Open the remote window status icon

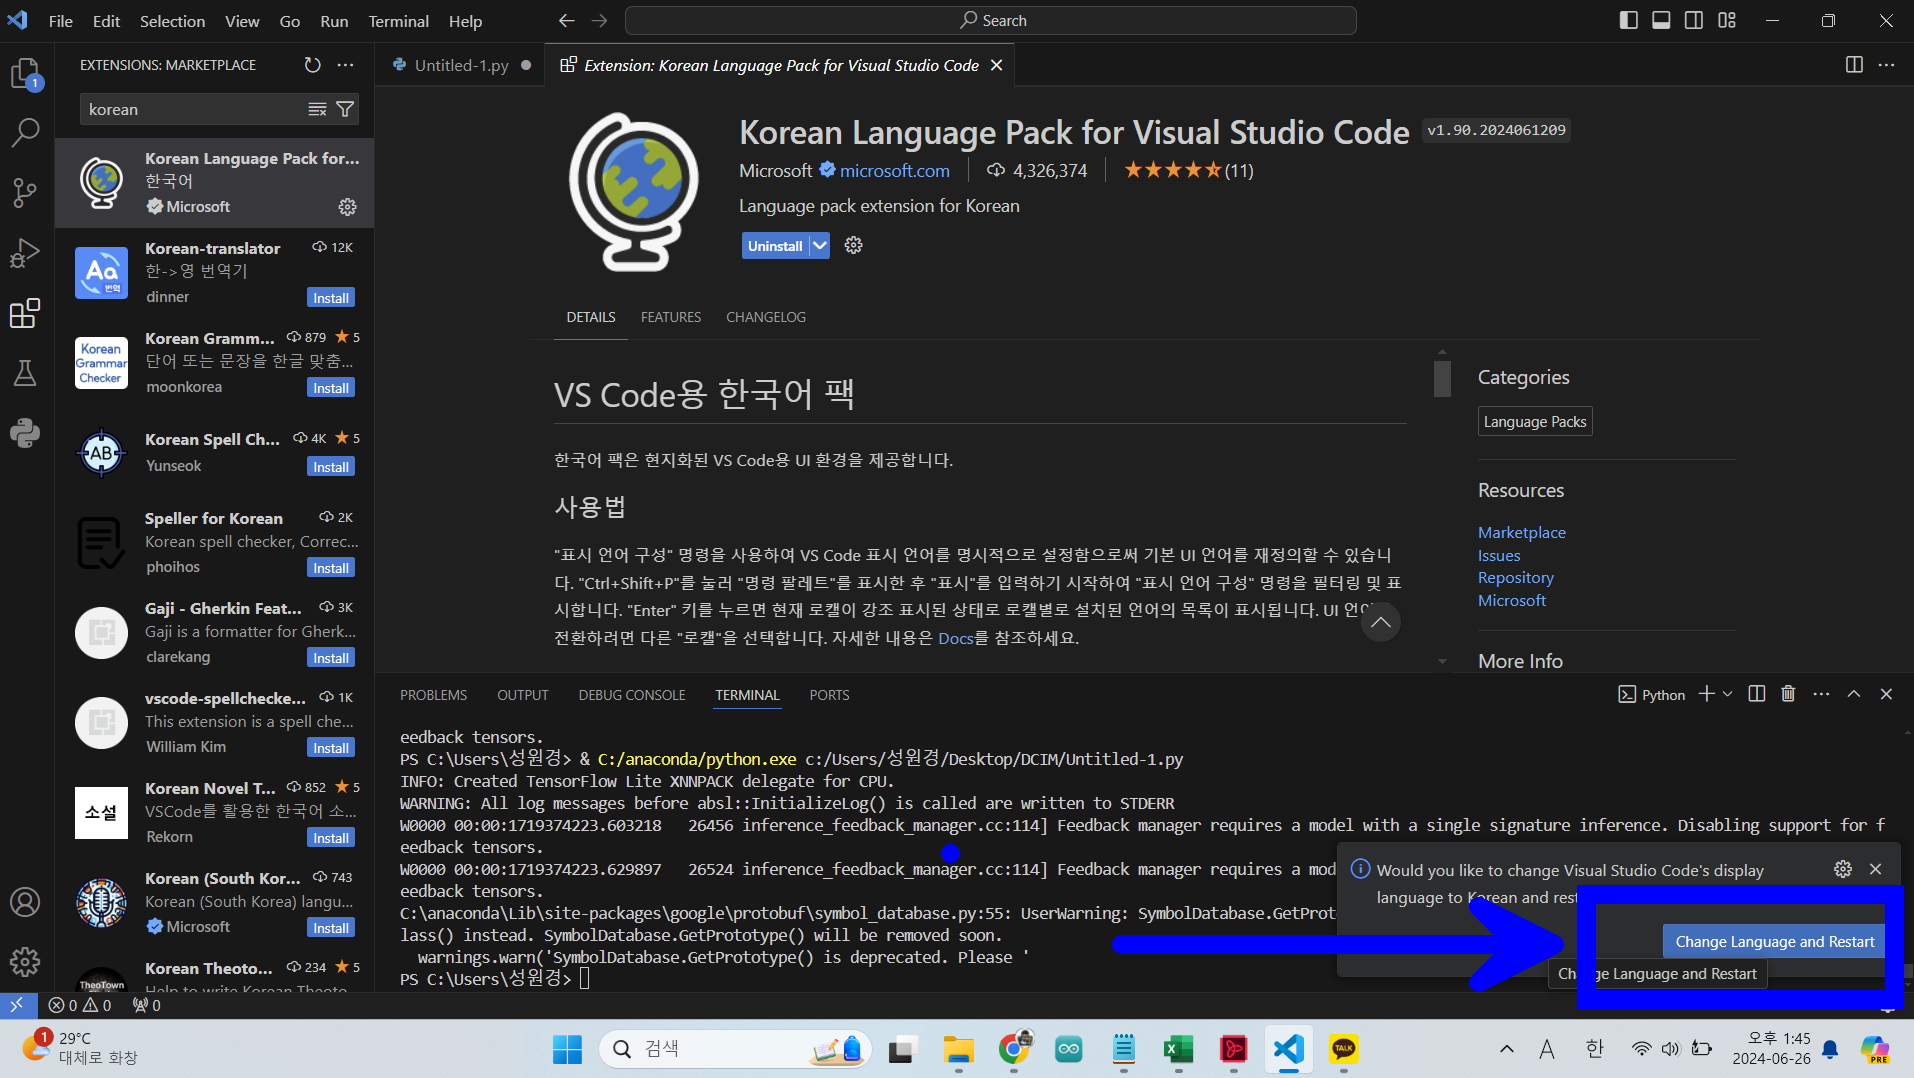(17, 1005)
